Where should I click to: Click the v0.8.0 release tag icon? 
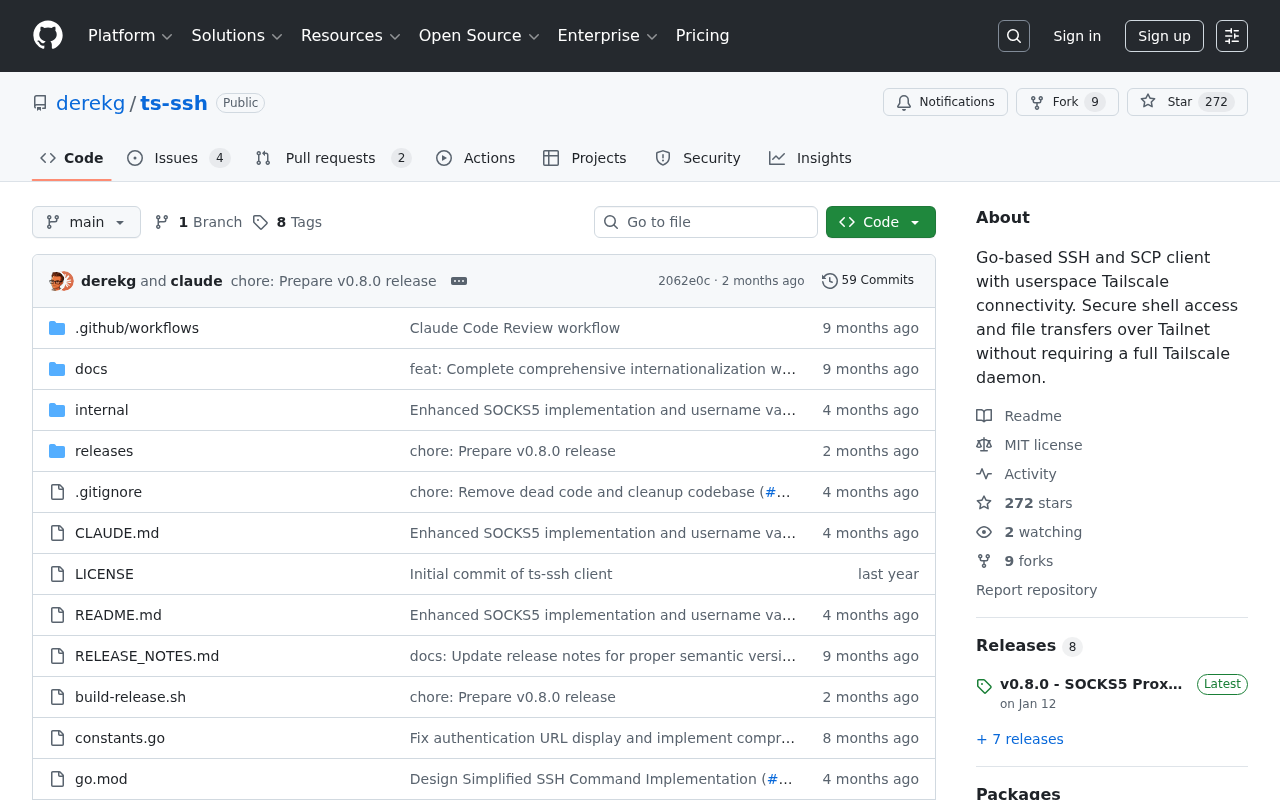click(x=983, y=686)
